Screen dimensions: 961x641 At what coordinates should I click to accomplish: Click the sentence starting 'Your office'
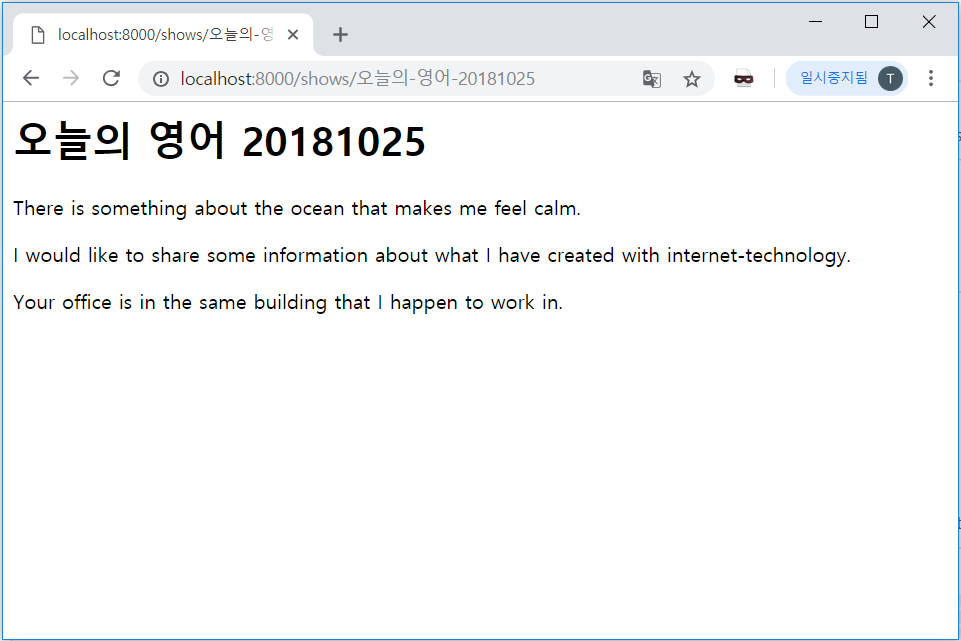click(x=288, y=303)
